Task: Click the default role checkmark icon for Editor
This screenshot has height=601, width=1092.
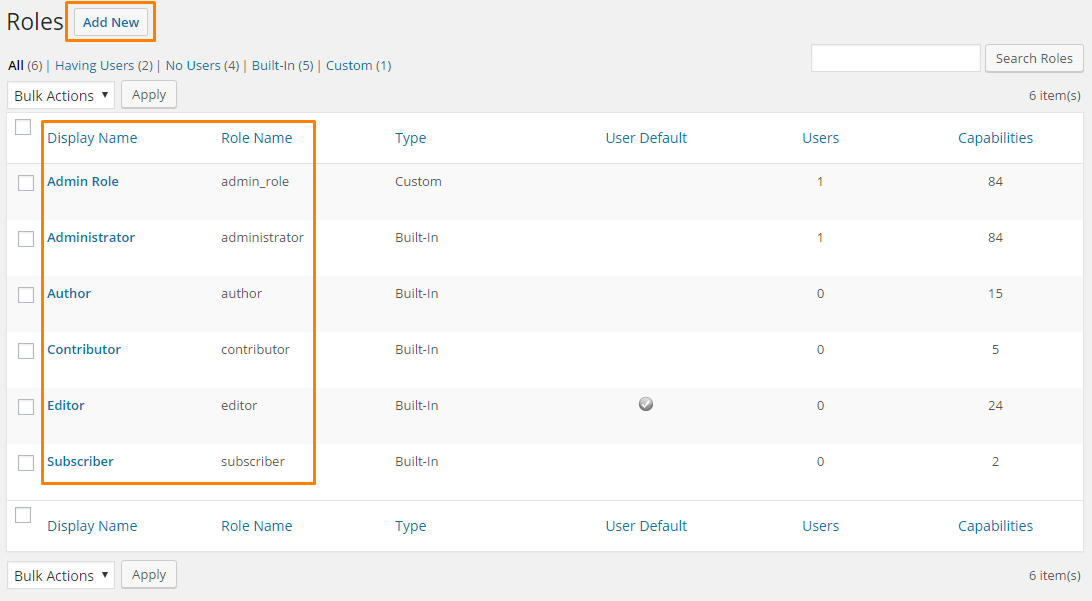Action: pos(646,404)
